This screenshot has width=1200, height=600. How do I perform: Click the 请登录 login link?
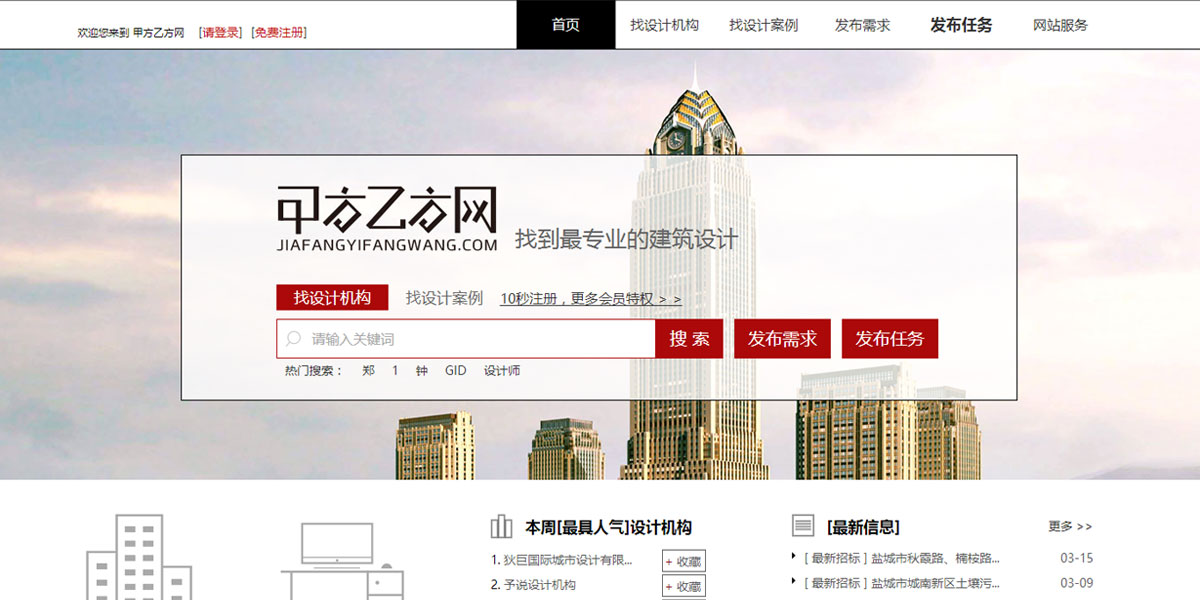(221, 32)
